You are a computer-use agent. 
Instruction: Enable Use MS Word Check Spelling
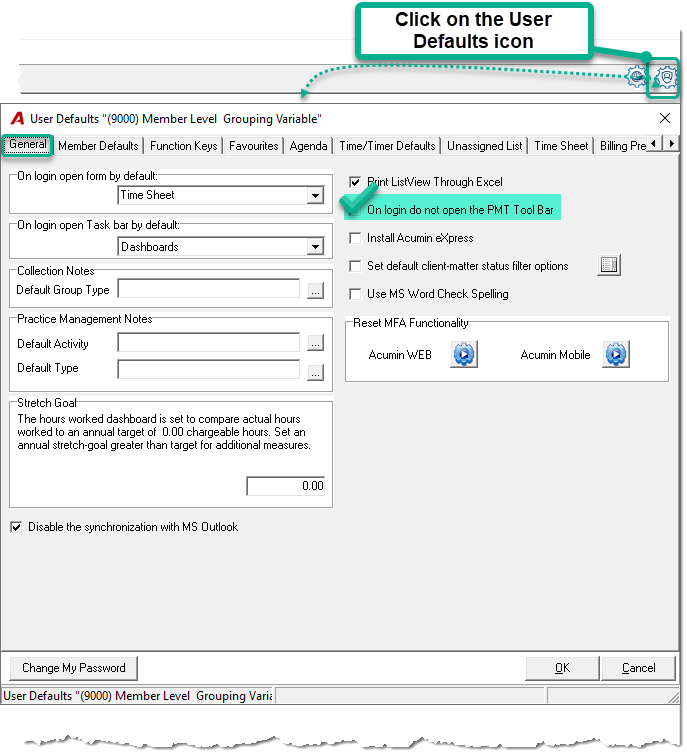tap(355, 294)
